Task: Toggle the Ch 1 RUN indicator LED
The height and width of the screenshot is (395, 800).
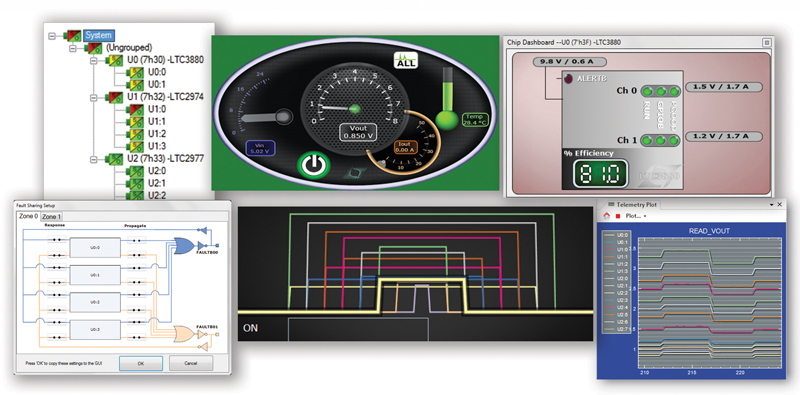Action: tap(648, 140)
